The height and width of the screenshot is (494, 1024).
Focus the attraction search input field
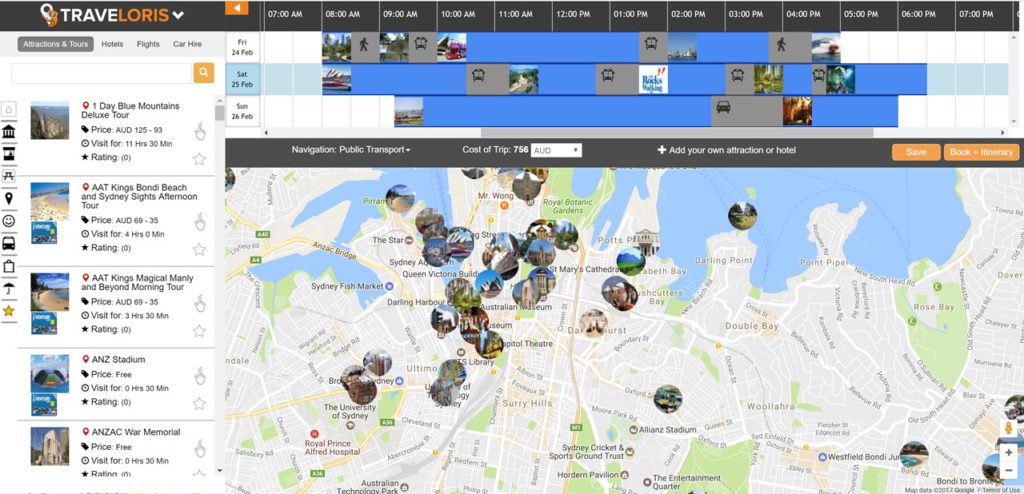101,73
